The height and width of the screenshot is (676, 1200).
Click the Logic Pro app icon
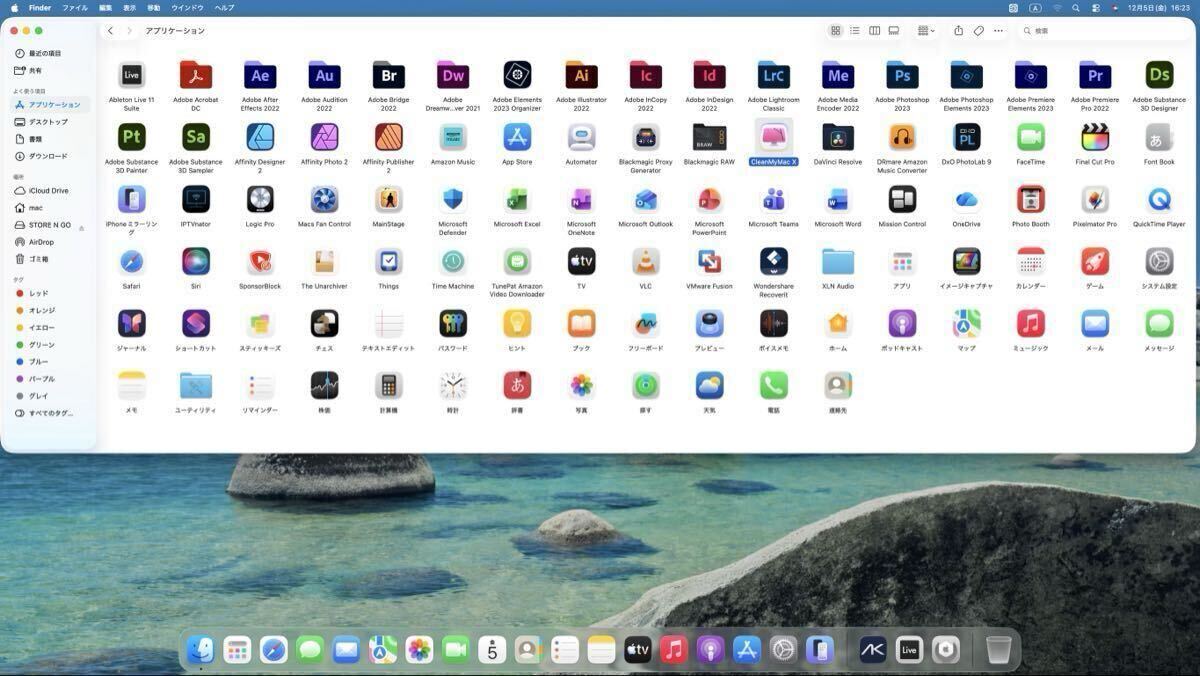tap(260, 200)
